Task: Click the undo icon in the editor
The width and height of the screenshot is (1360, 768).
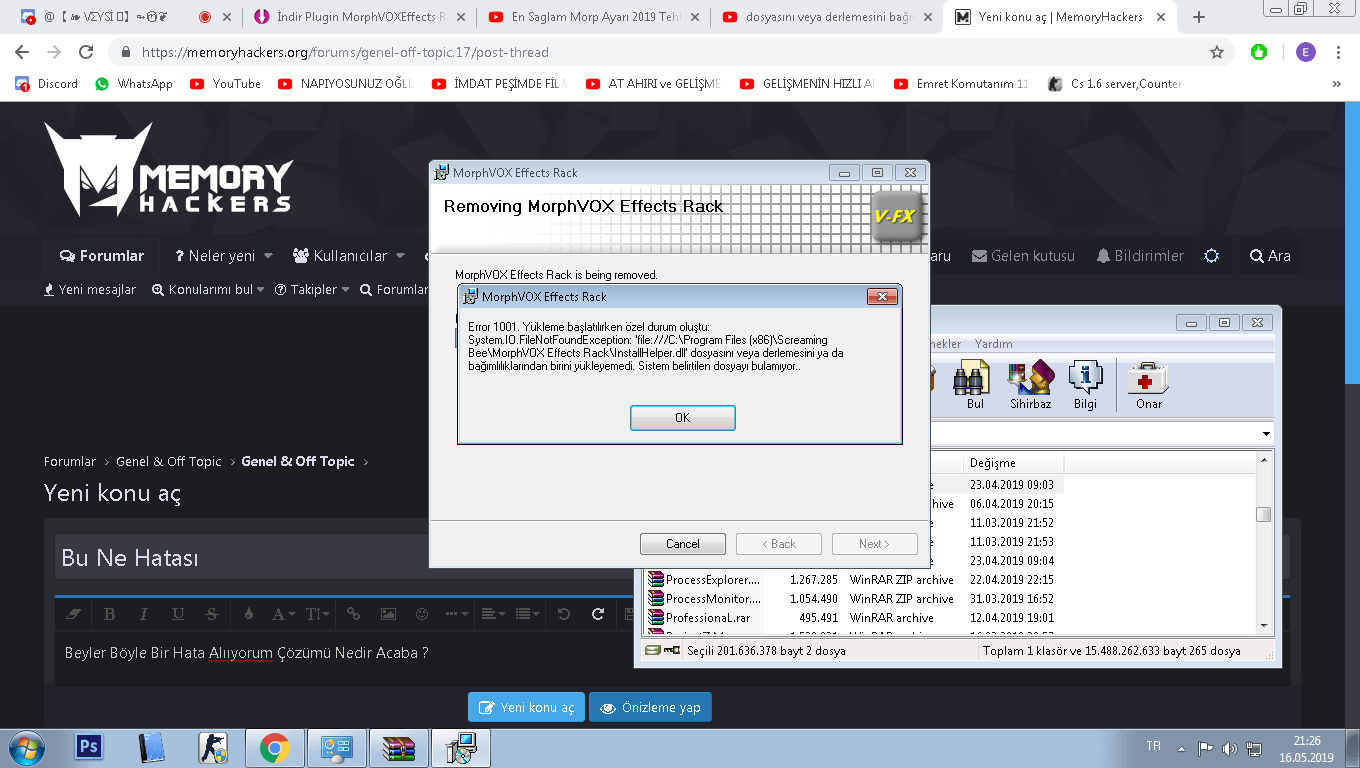Action: 564,614
